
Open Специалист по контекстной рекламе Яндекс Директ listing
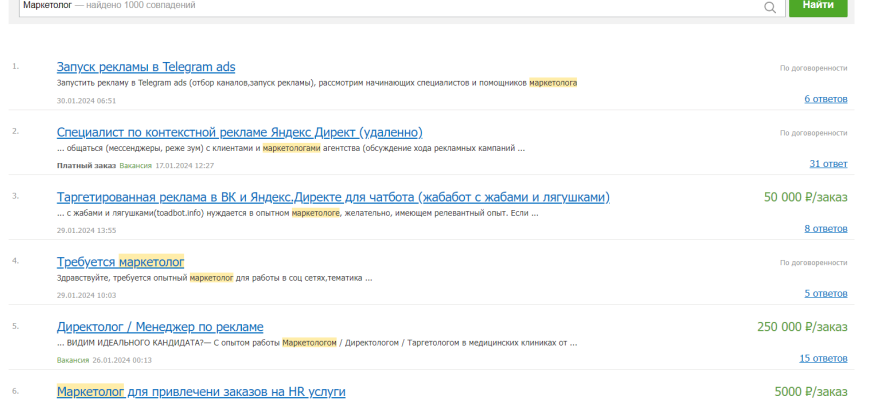[x=240, y=132]
